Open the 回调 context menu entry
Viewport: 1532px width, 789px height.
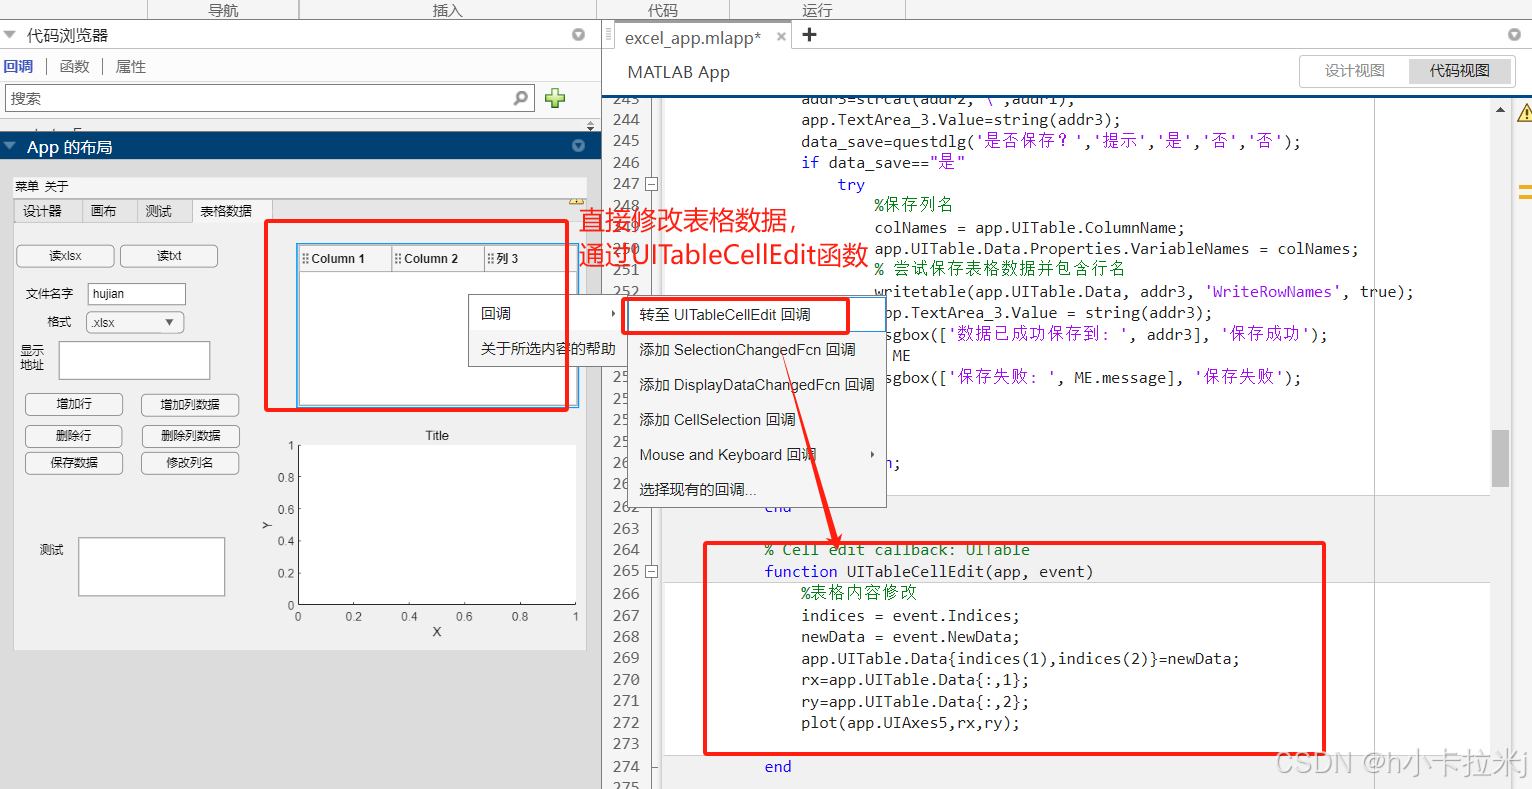tap(547, 314)
